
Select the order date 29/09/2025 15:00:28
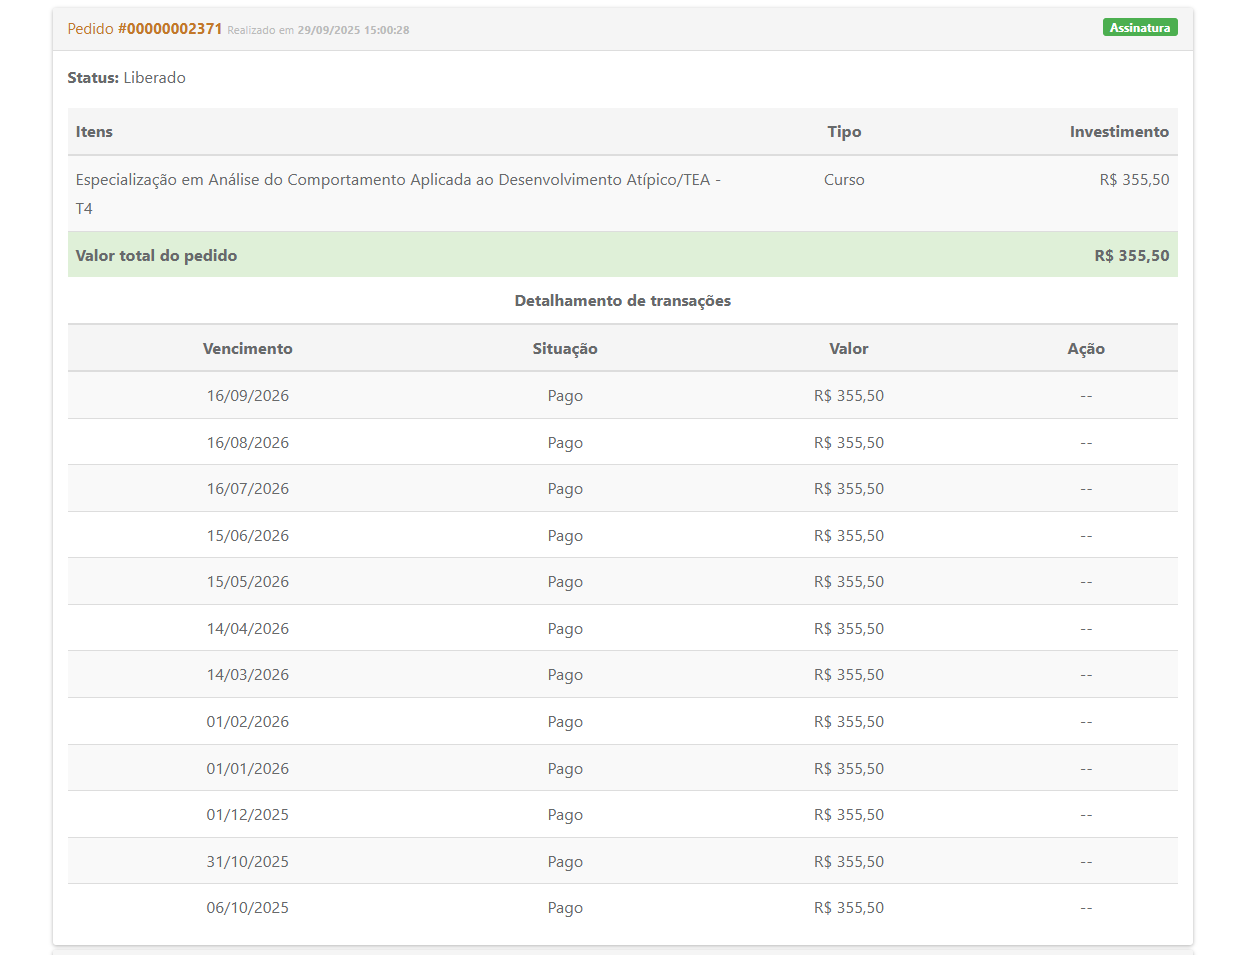[353, 30]
